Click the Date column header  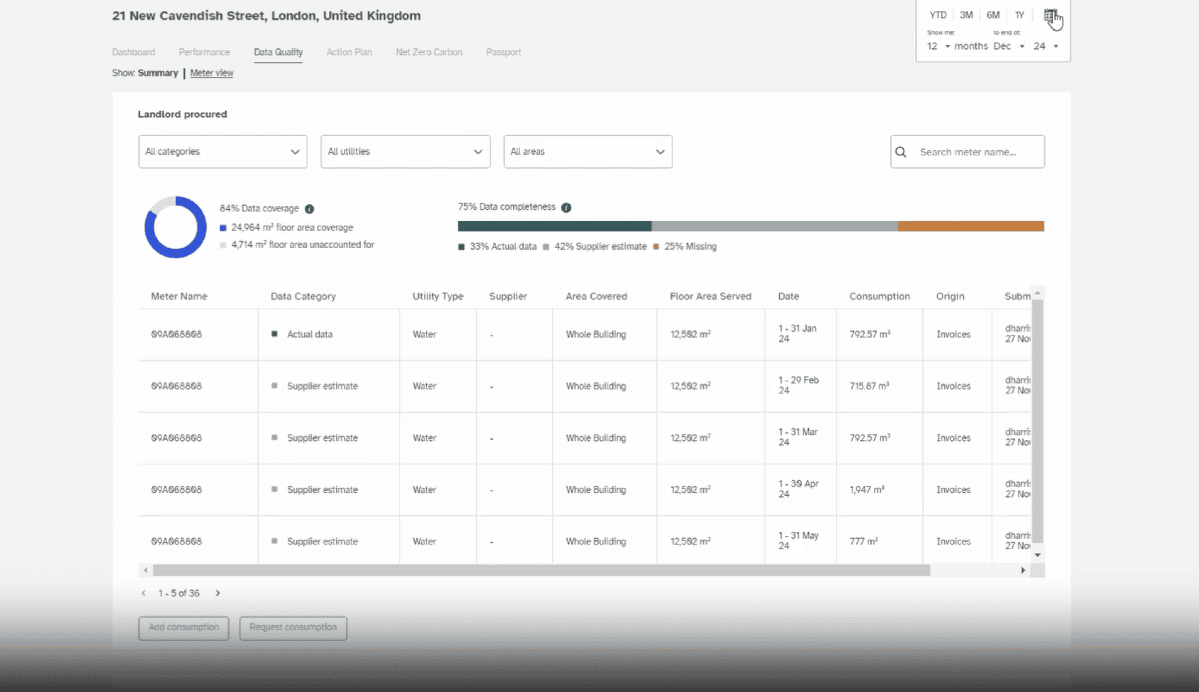point(788,297)
